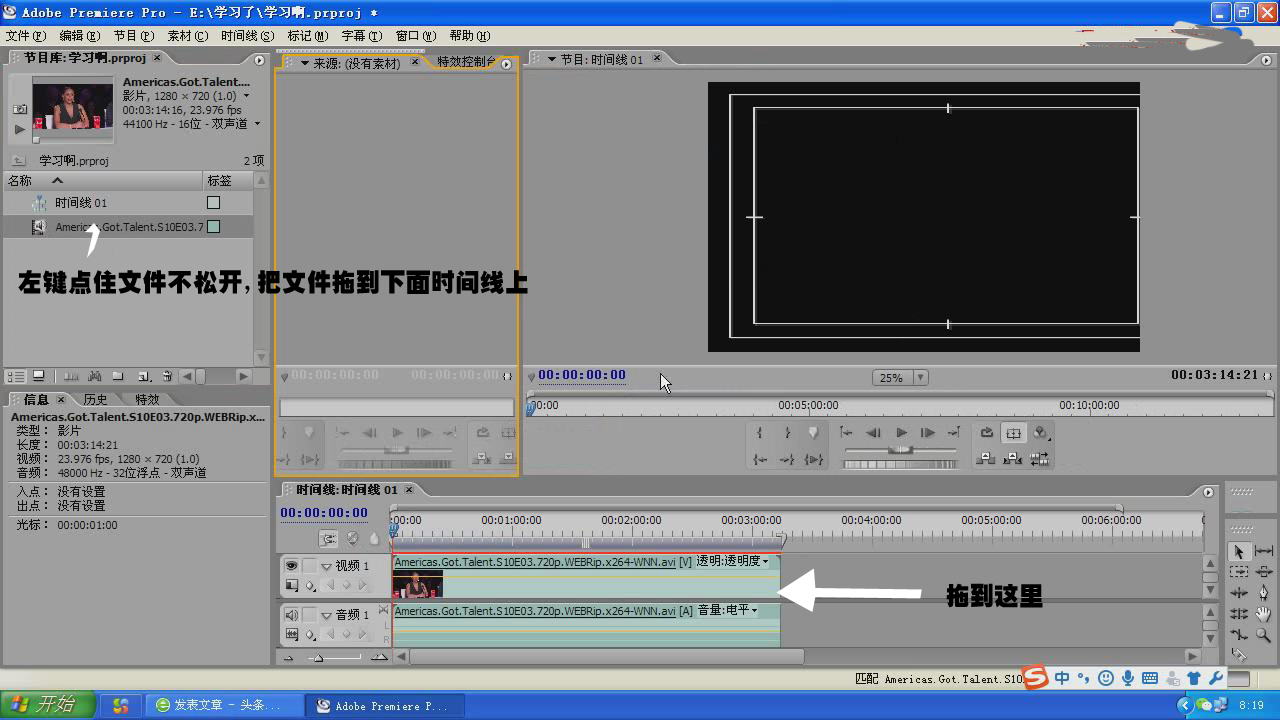The height and width of the screenshot is (720, 1280).
Task: Click audio waveform display icon on Audio 1
Action: click(x=292, y=634)
